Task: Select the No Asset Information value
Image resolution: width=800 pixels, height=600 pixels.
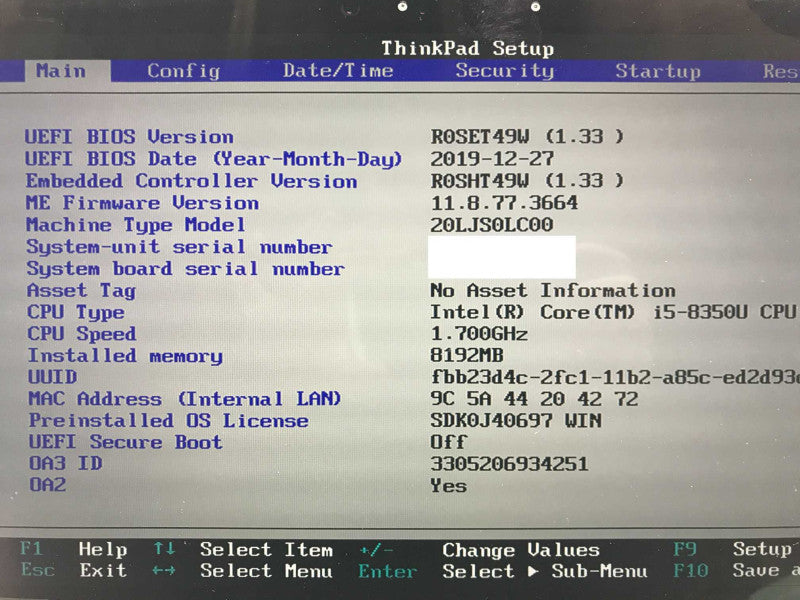Action: (x=553, y=290)
